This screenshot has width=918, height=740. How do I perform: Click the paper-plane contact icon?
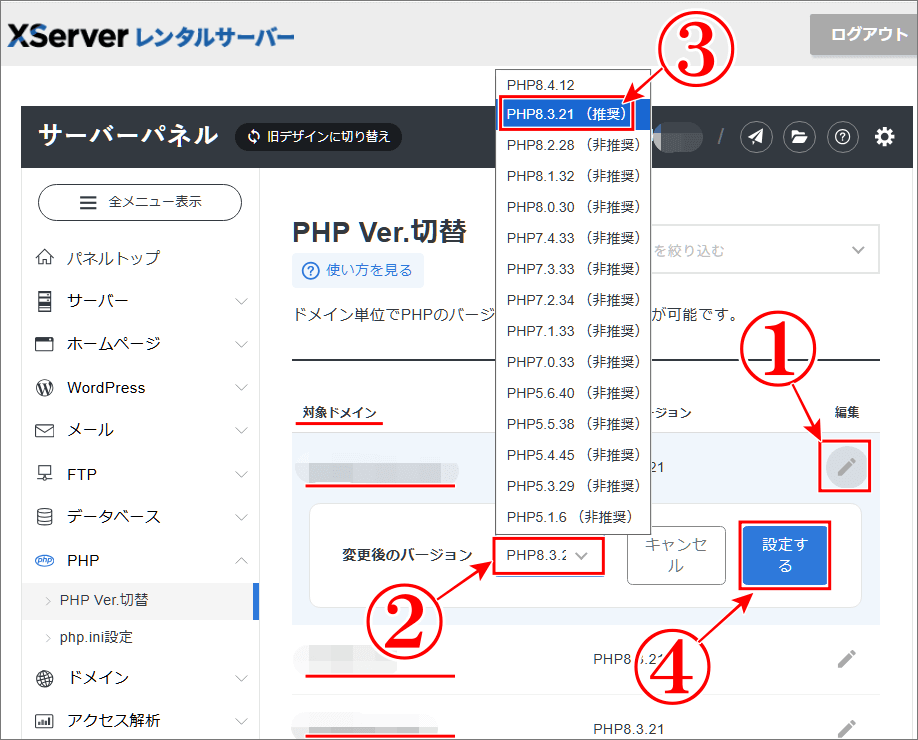tap(756, 137)
